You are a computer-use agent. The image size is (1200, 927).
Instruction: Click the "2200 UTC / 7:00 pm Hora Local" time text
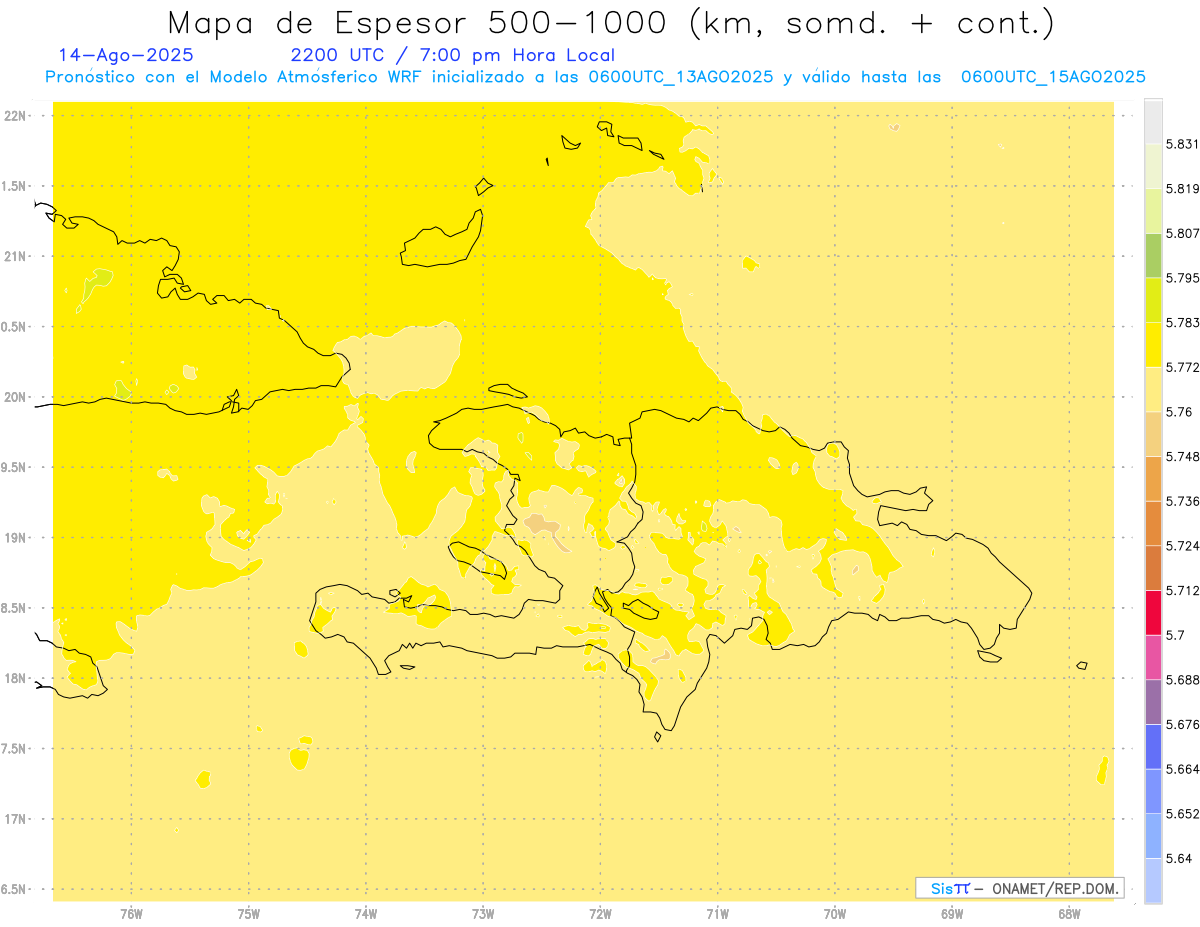click(x=452, y=55)
